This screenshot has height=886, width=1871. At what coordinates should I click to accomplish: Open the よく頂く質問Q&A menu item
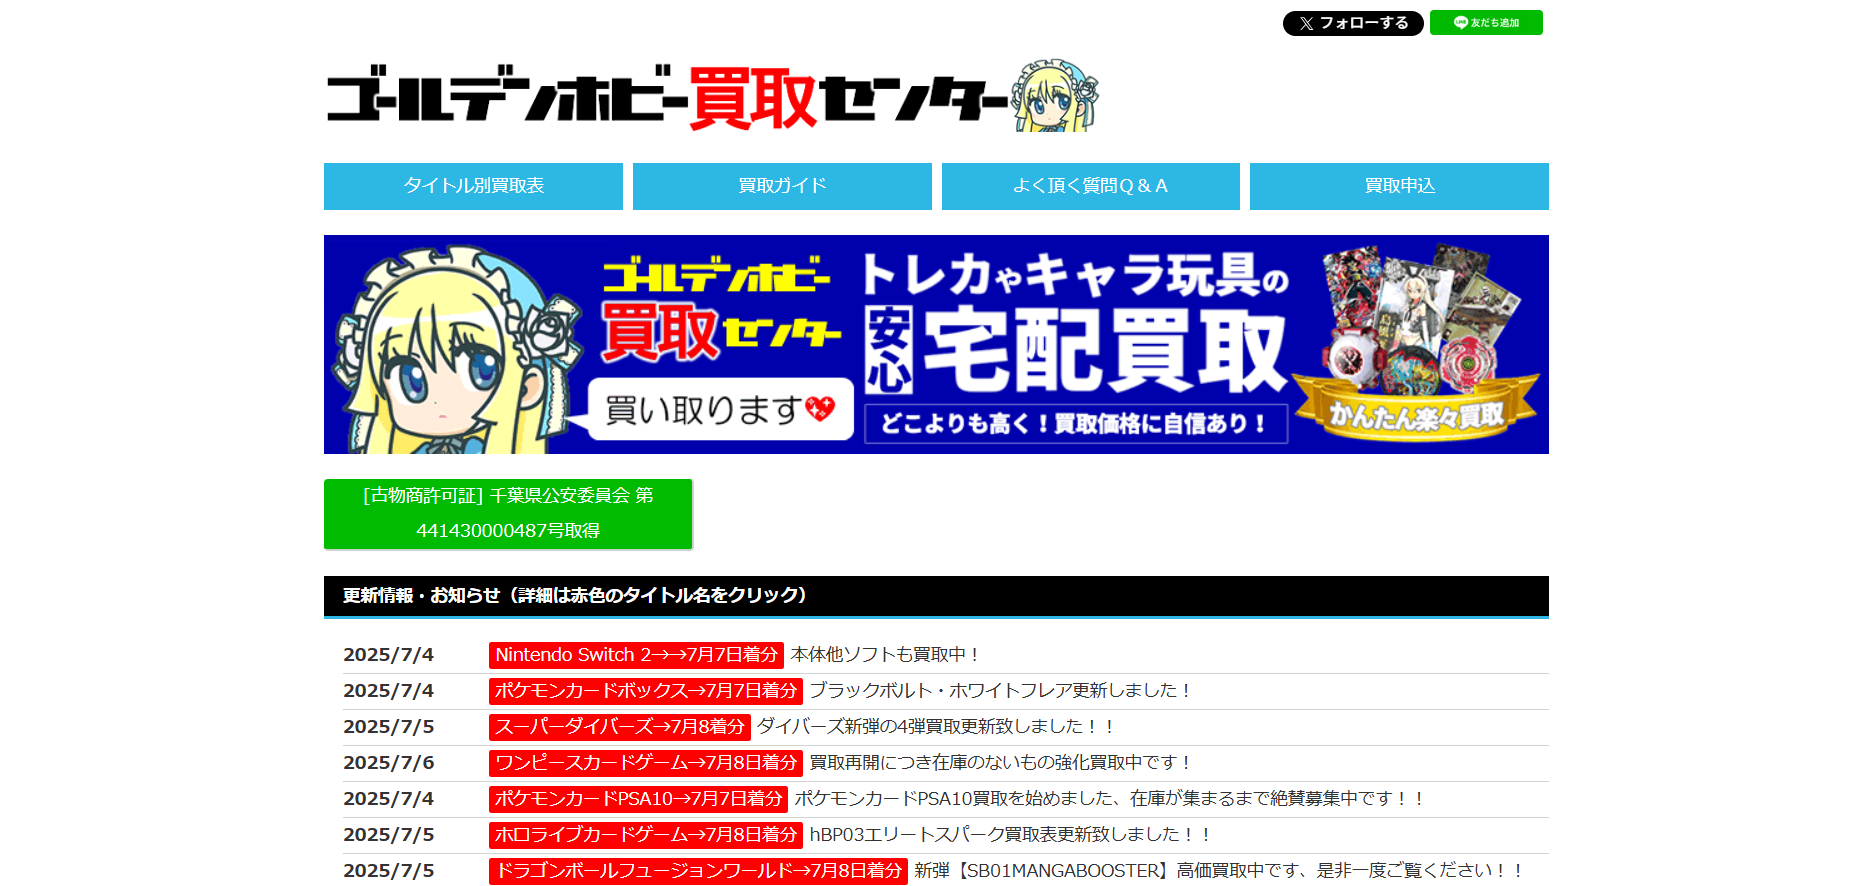pyautogui.click(x=1091, y=186)
